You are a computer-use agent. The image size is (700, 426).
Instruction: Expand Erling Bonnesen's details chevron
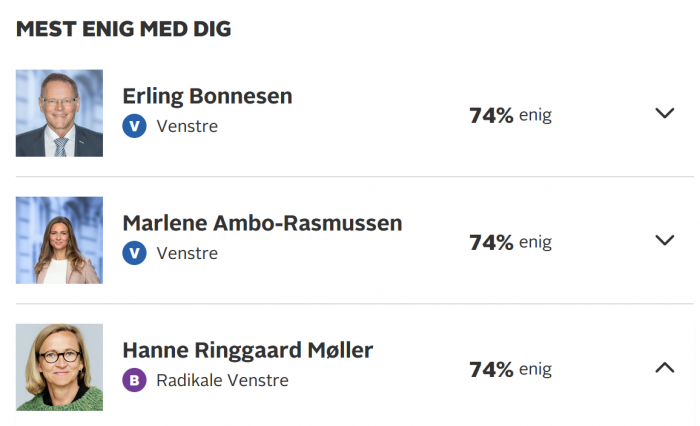(x=664, y=113)
